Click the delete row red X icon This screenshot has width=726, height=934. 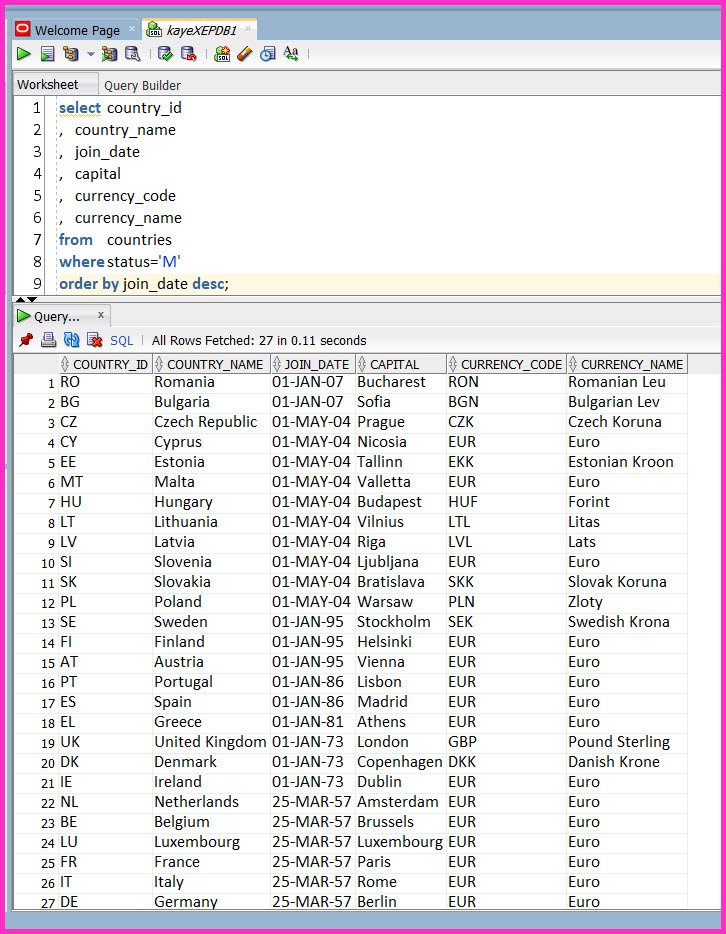[95, 340]
